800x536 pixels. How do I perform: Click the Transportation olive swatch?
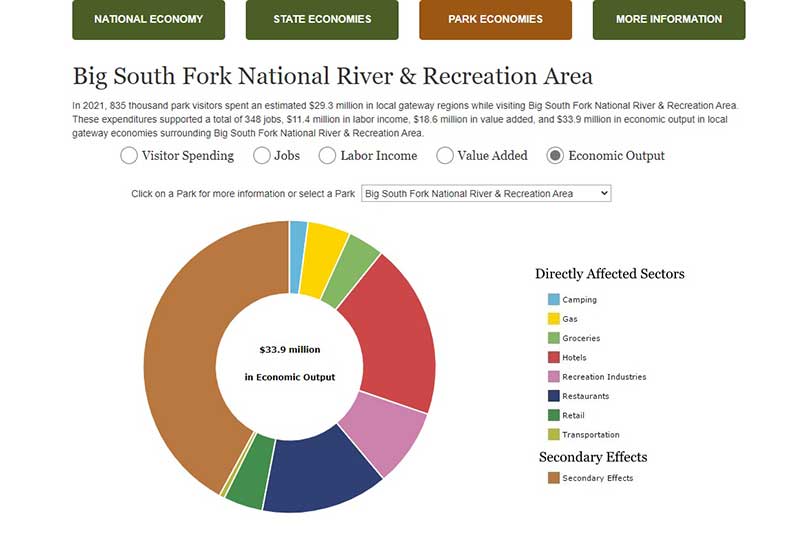point(554,435)
